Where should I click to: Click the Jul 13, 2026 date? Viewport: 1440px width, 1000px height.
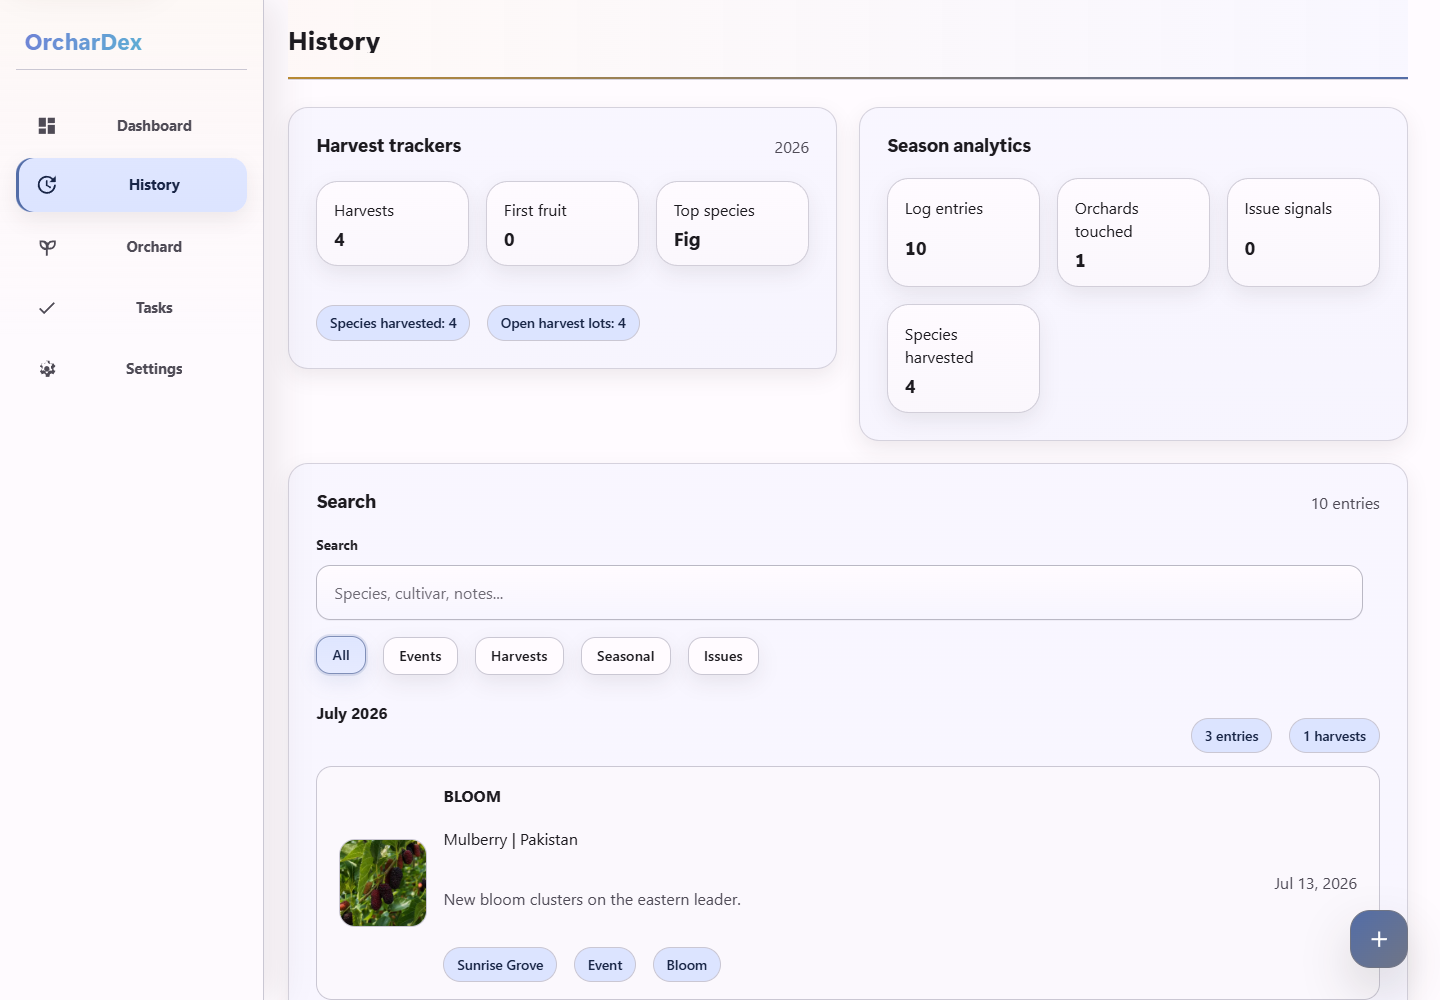(x=1315, y=884)
